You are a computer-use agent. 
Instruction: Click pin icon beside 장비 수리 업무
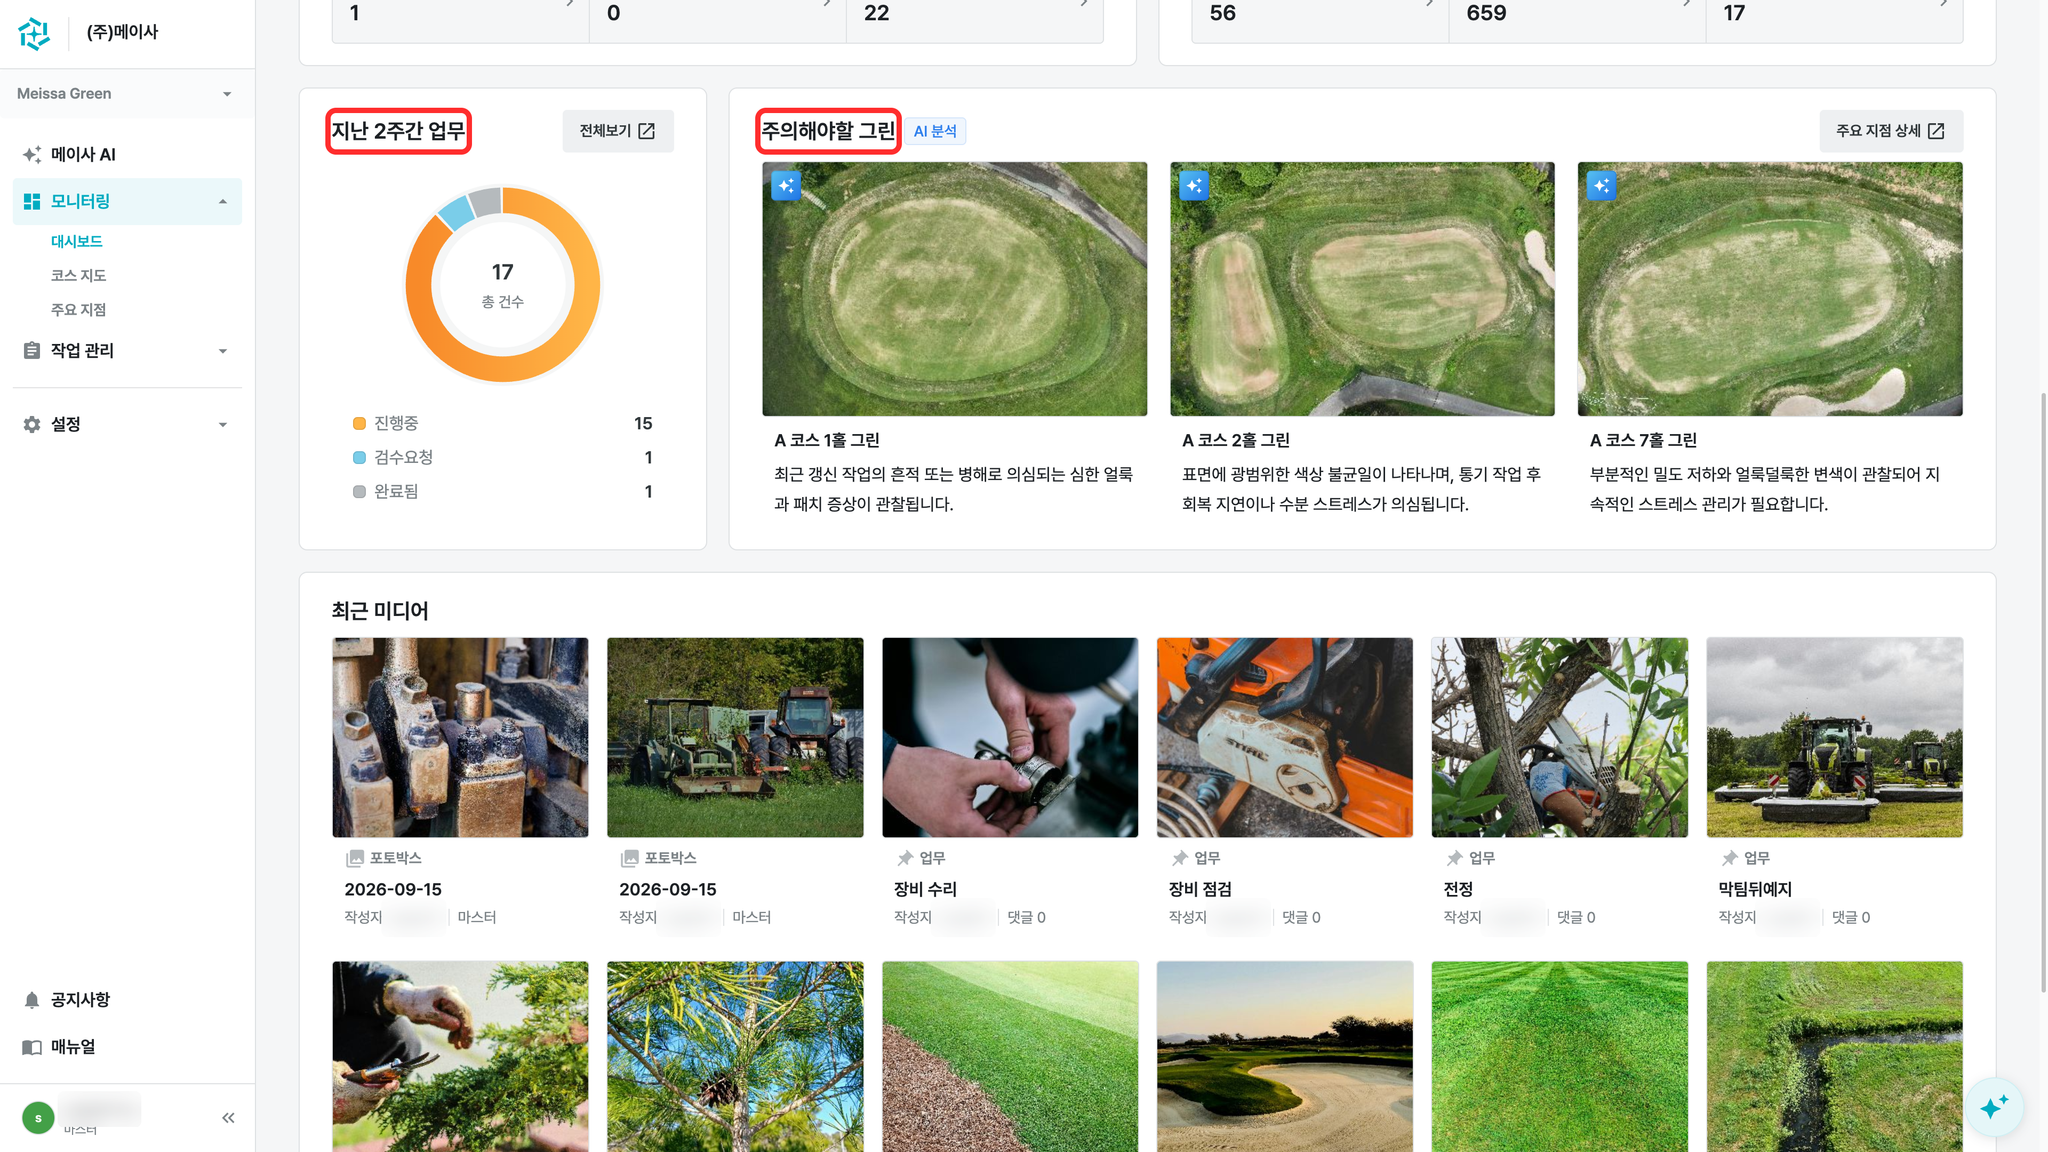pos(905,858)
